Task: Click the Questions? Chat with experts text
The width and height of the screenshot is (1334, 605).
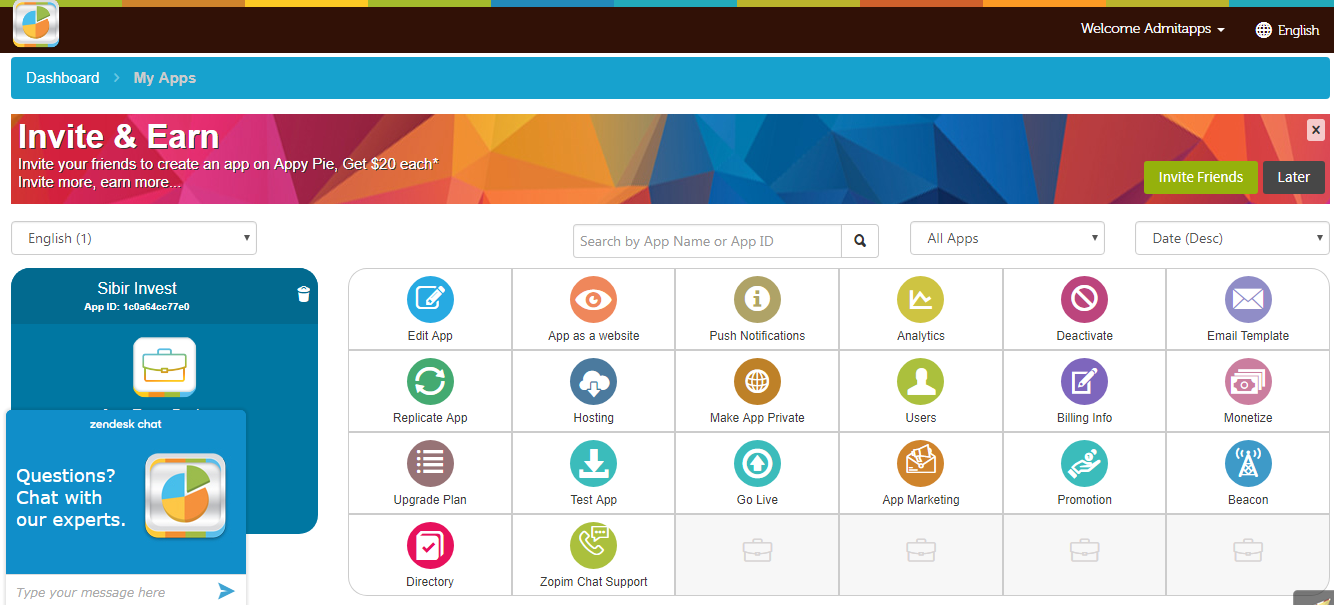Action: point(71,498)
